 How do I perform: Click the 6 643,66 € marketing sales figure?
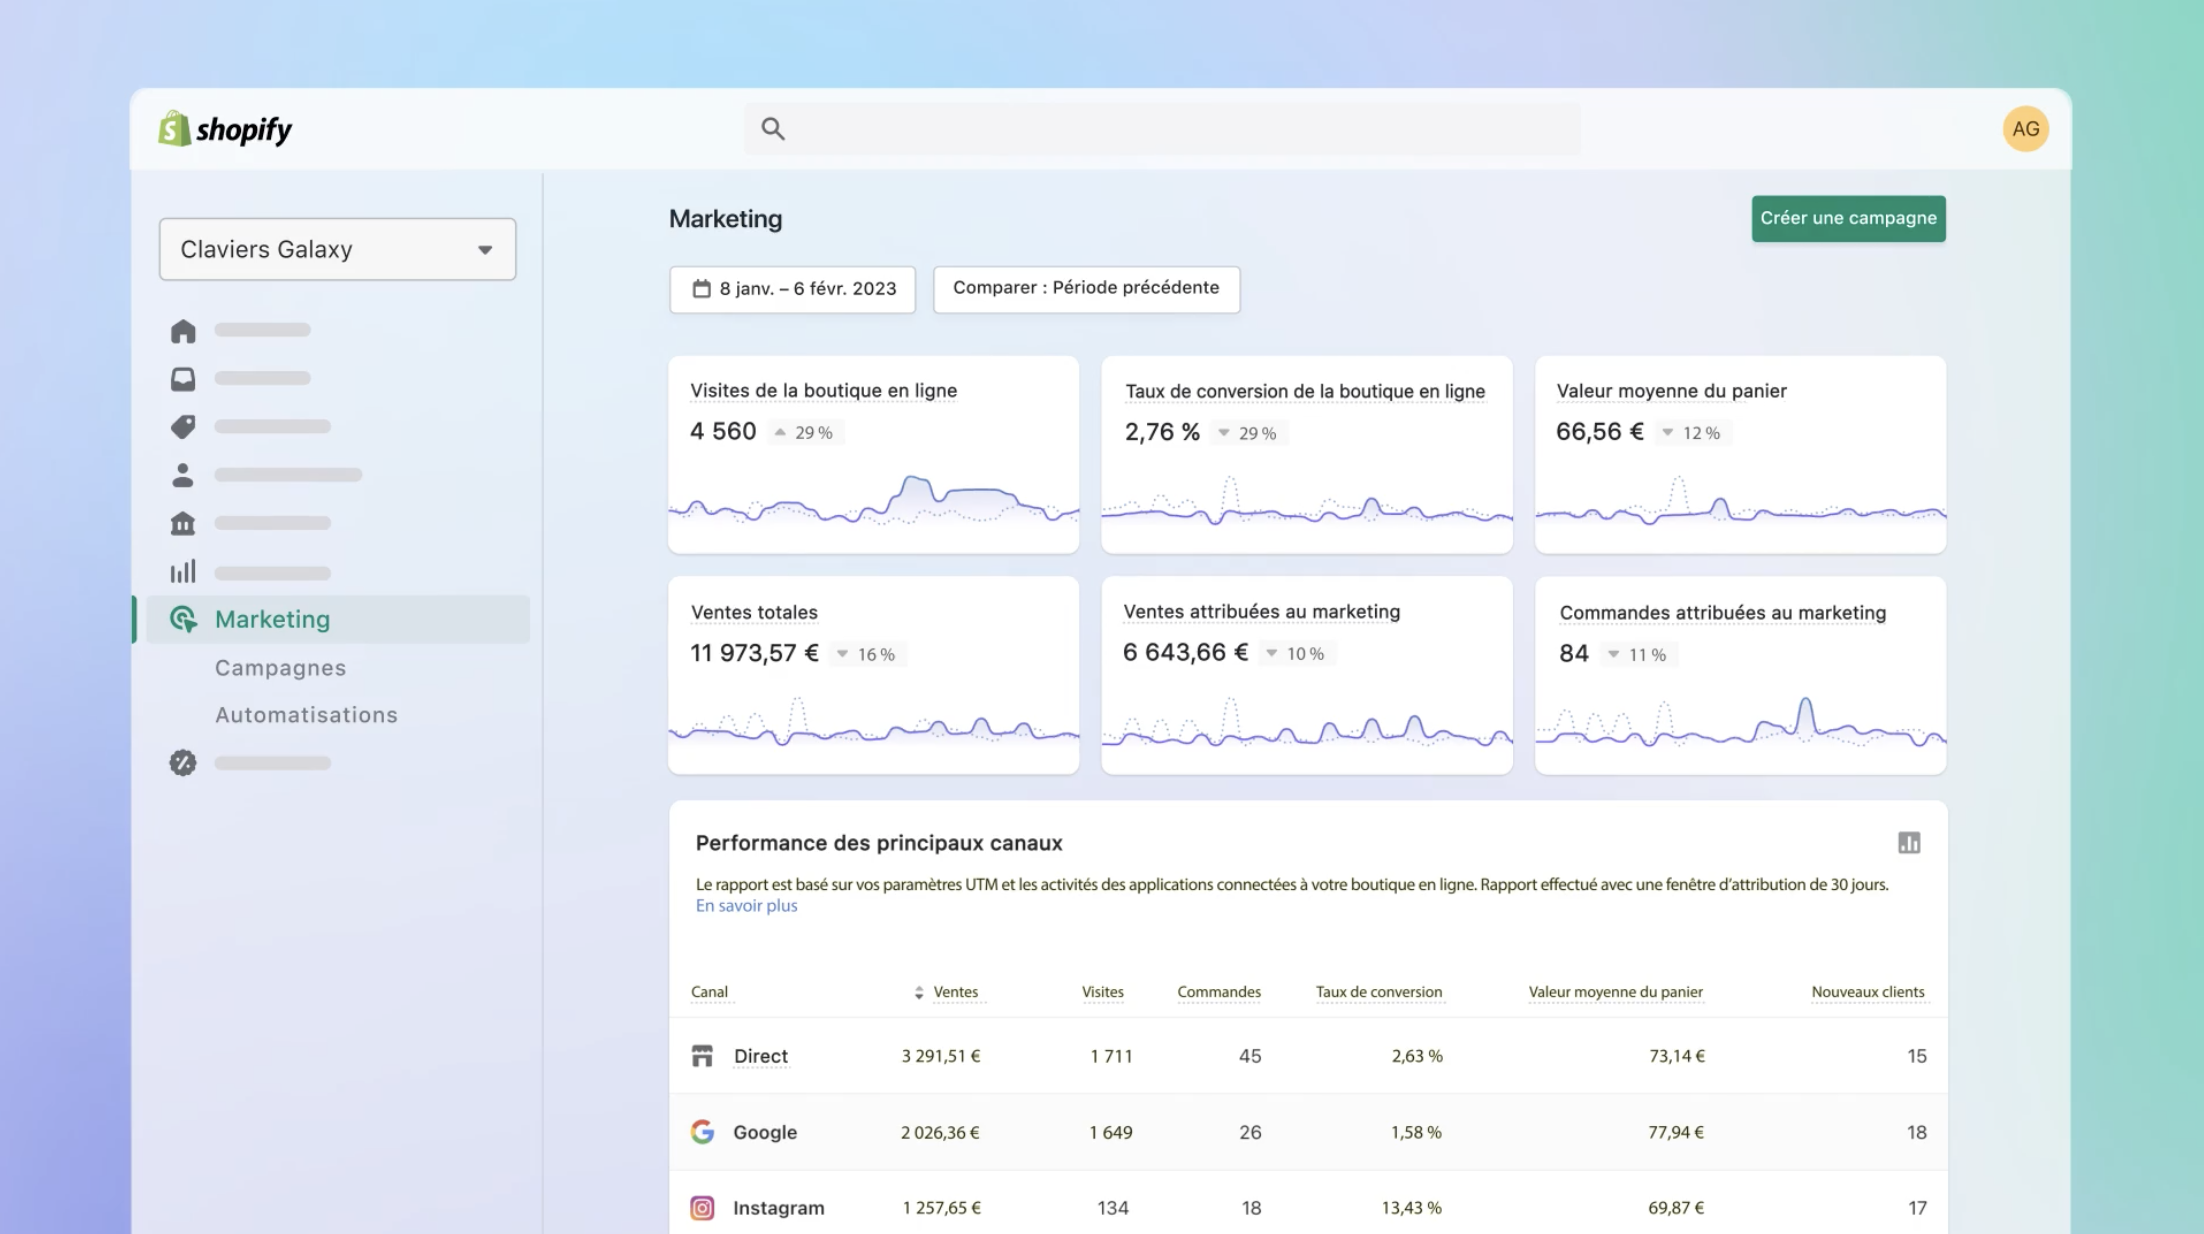pyautogui.click(x=1186, y=652)
